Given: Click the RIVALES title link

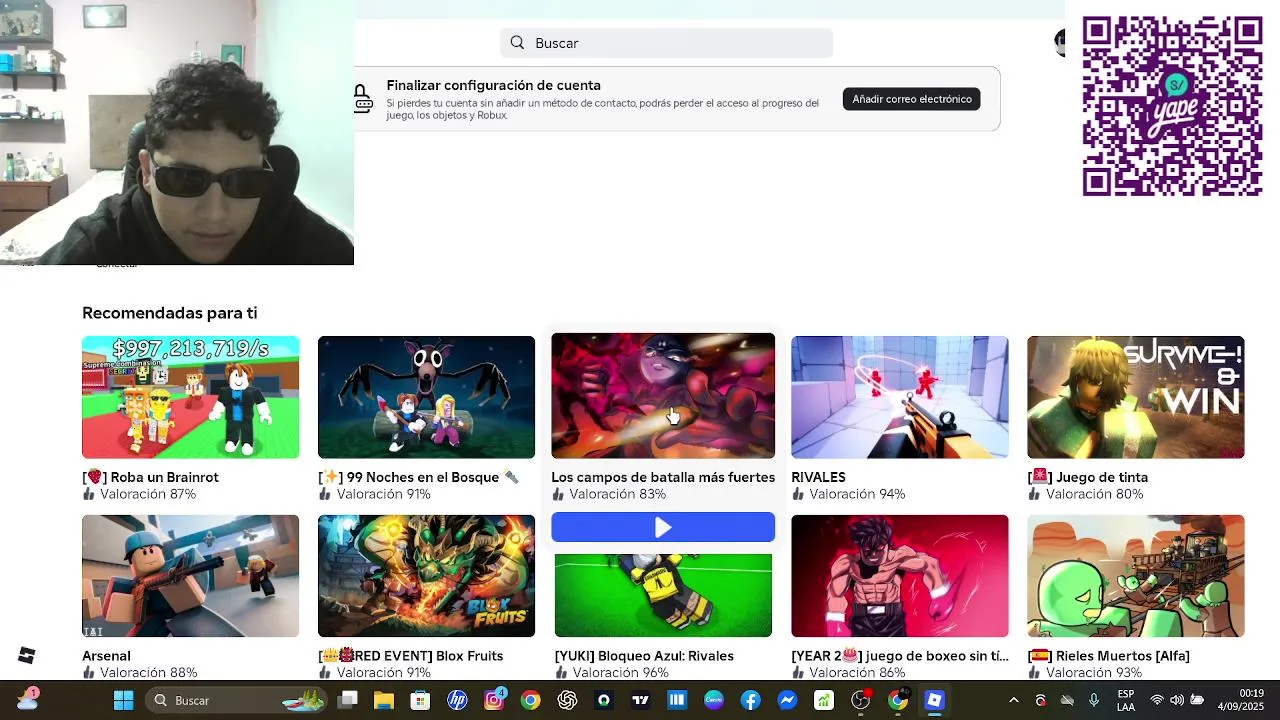Looking at the screenshot, I should (x=818, y=477).
